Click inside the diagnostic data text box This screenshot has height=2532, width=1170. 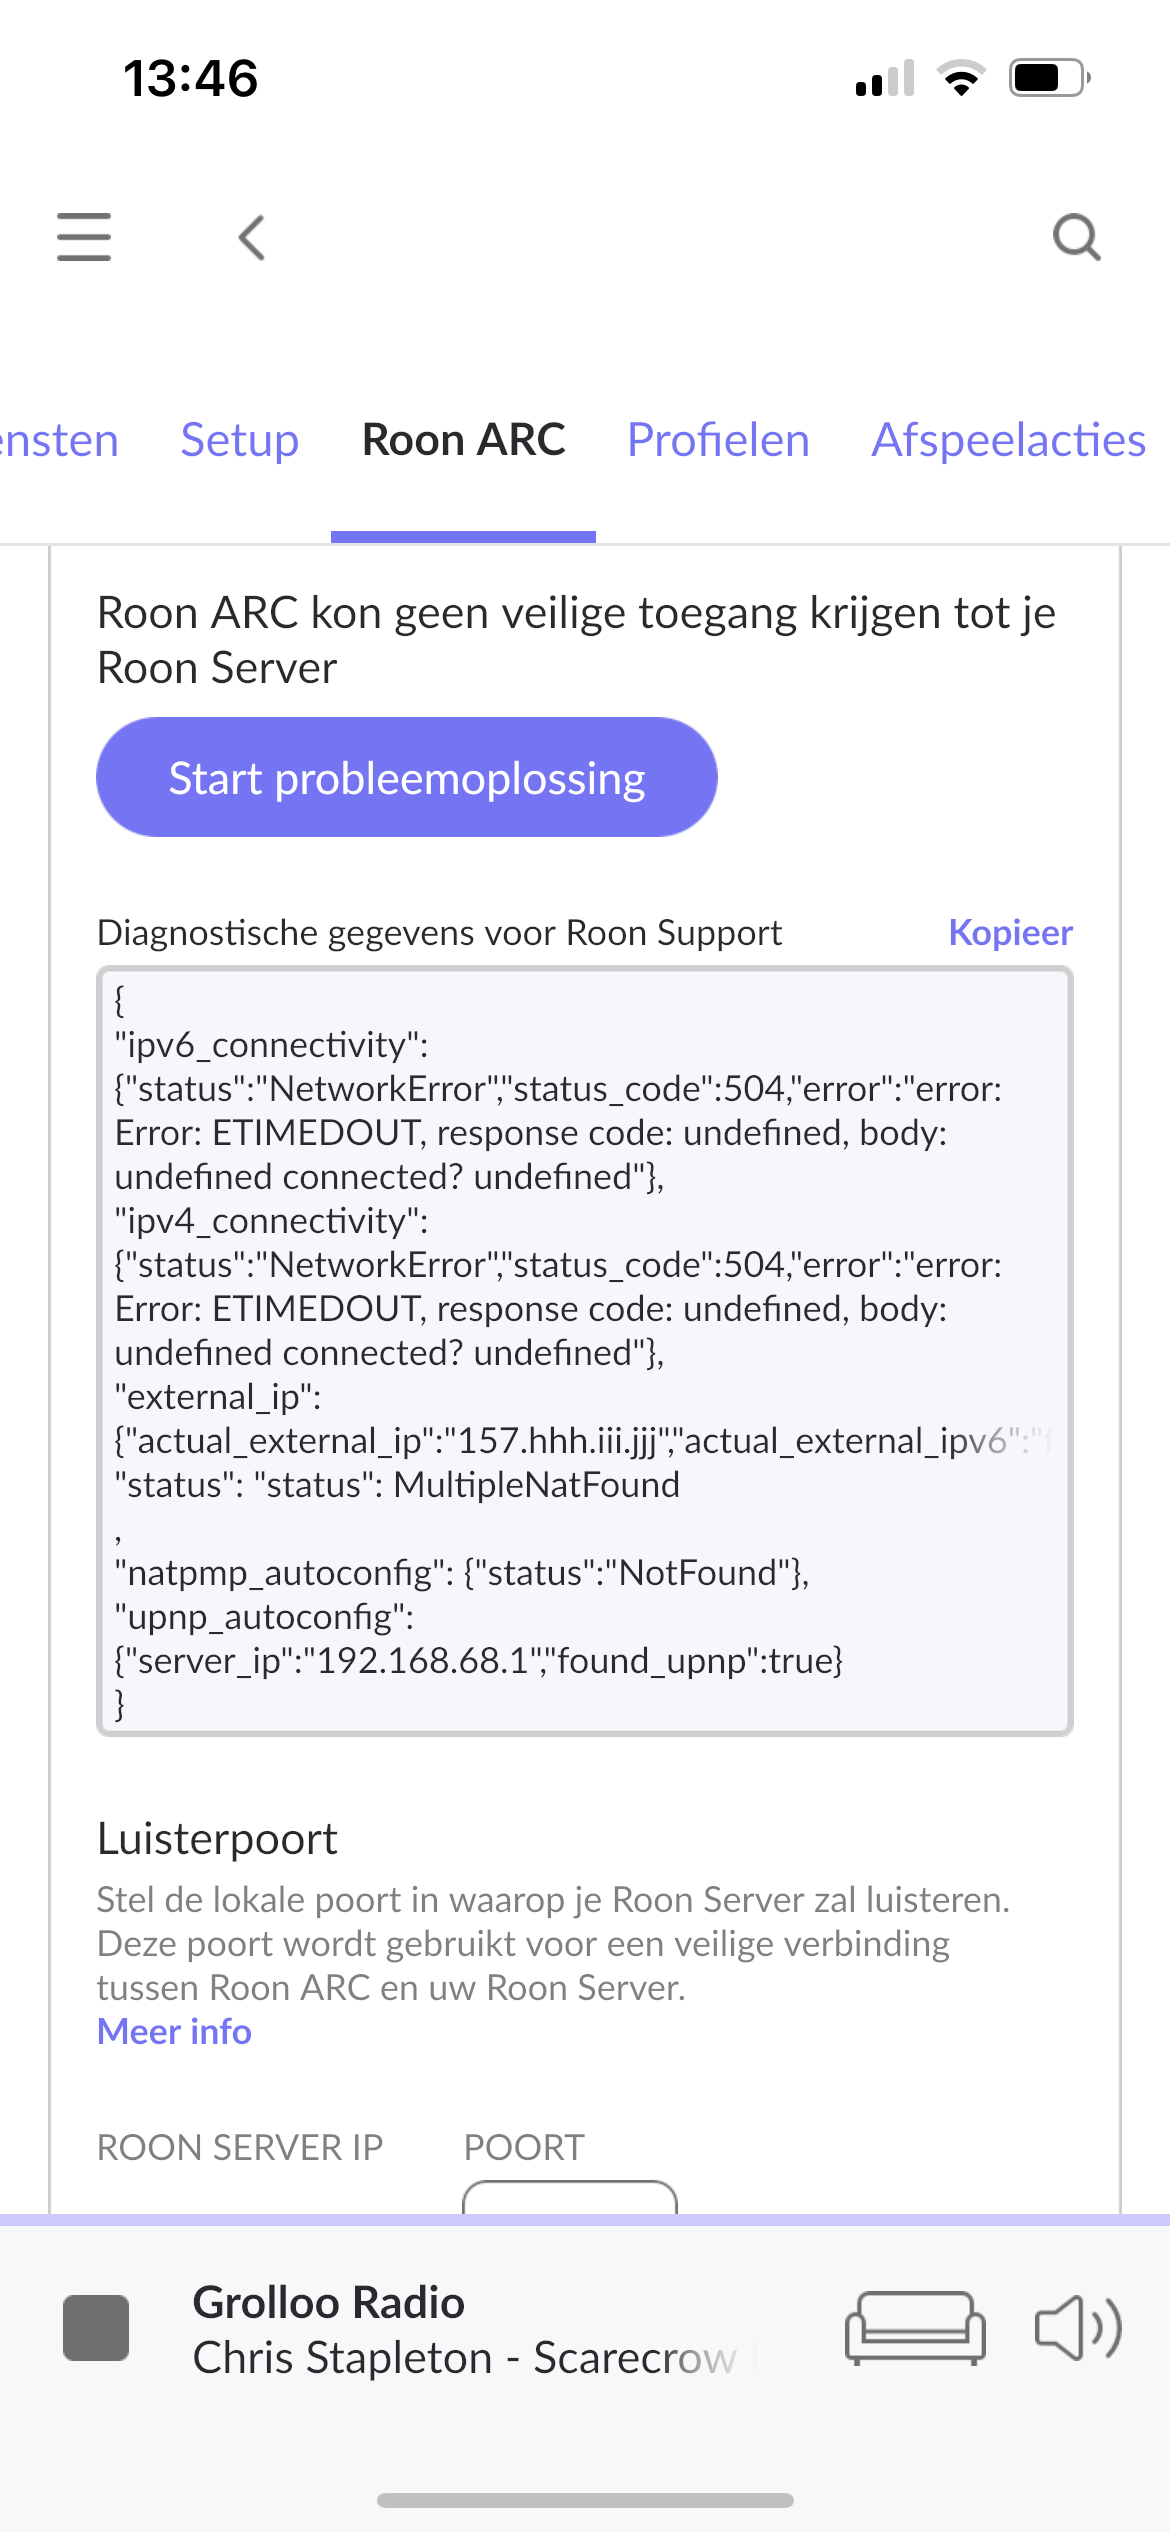click(585, 1351)
